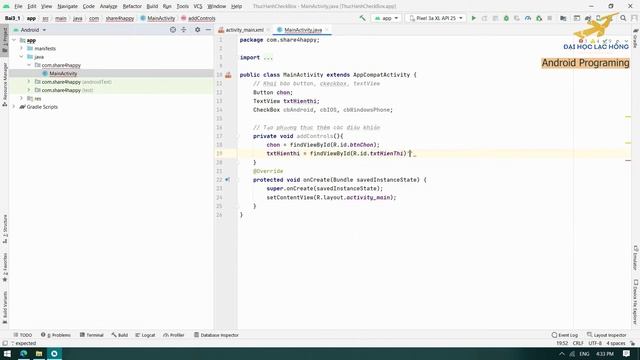This screenshot has height=360, width=640.
Task: Toggle the Emulator side tab
Action: [636, 258]
